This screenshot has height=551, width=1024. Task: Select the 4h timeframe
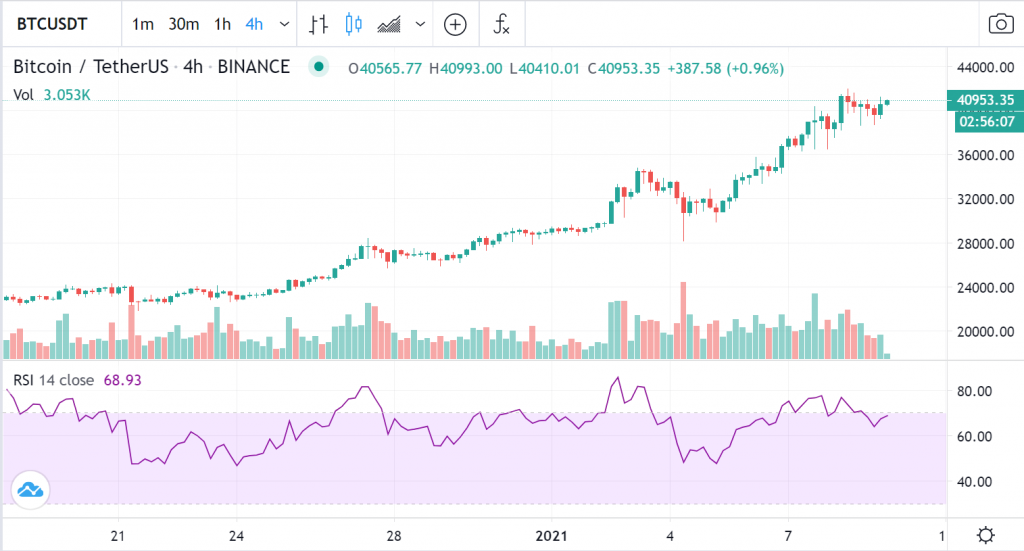(x=256, y=23)
